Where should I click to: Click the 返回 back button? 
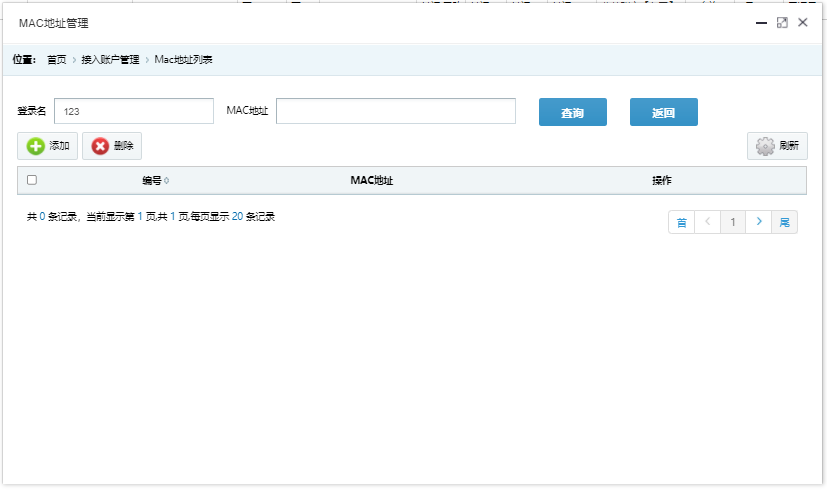[663, 112]
